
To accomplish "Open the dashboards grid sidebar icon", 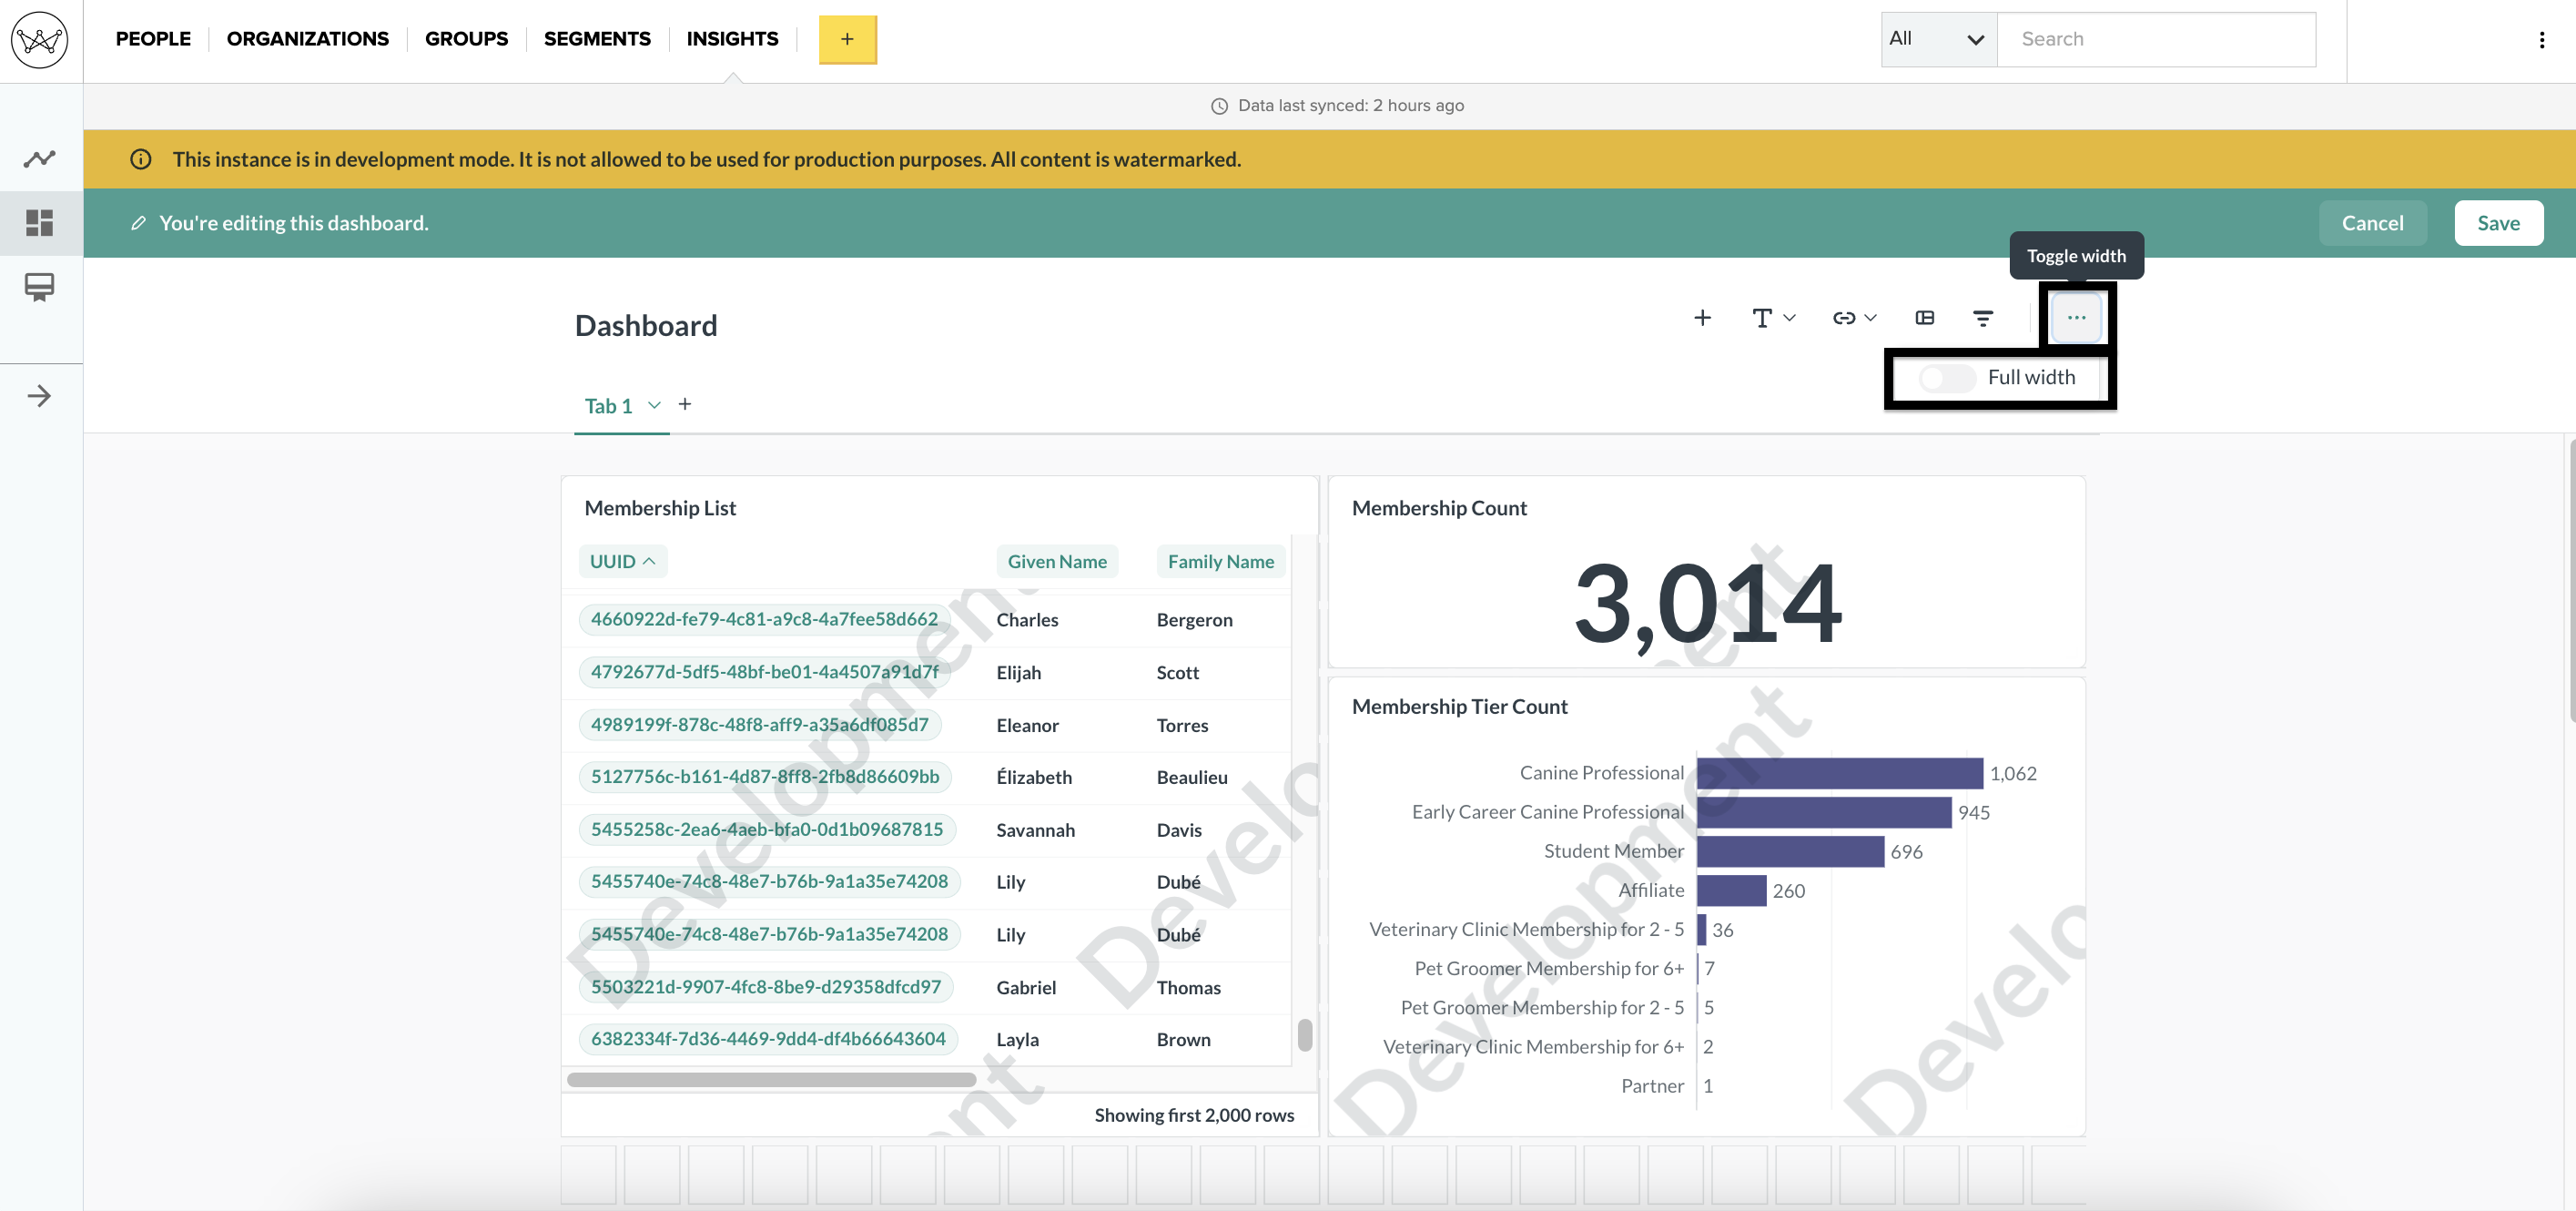I will [x=40, y=222].
